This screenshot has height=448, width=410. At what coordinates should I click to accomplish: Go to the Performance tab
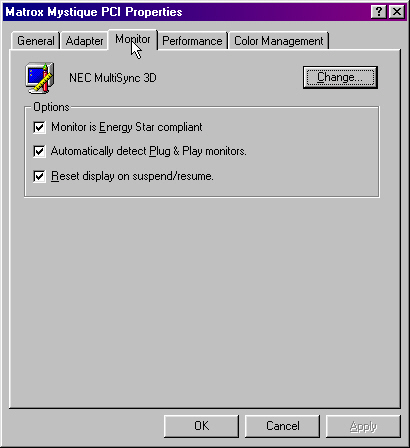click(x=192, y=41)
